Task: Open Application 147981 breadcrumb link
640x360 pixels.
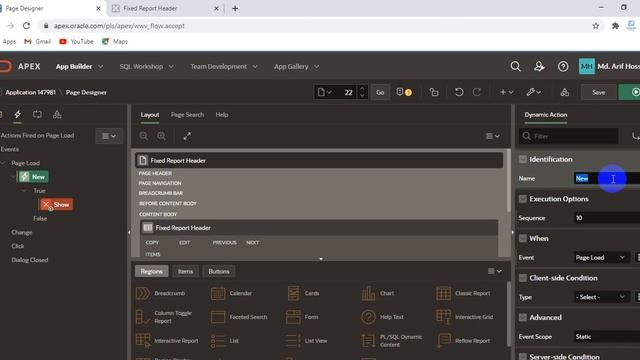Action: tap(31, 92)
